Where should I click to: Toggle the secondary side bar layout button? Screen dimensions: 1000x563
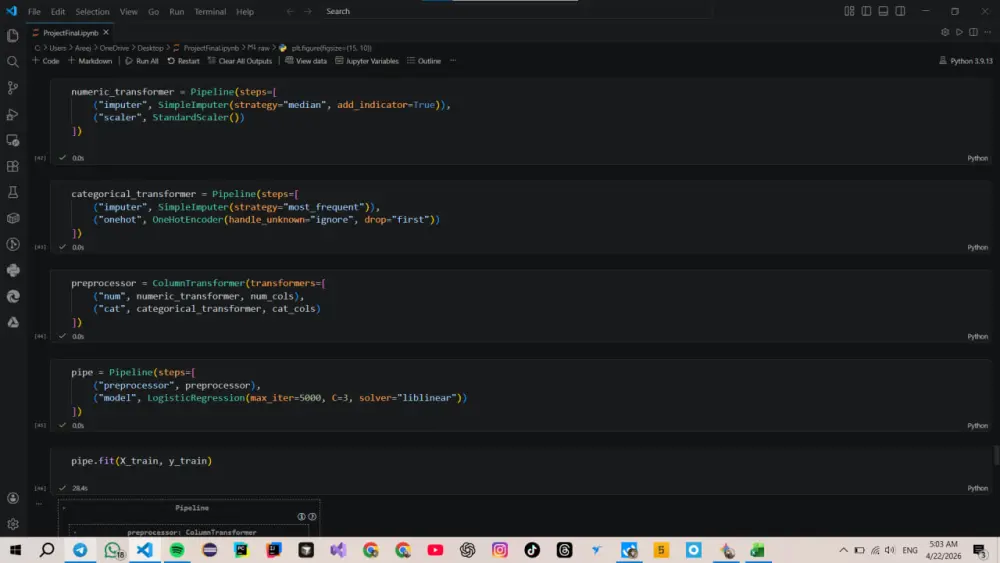900,11
